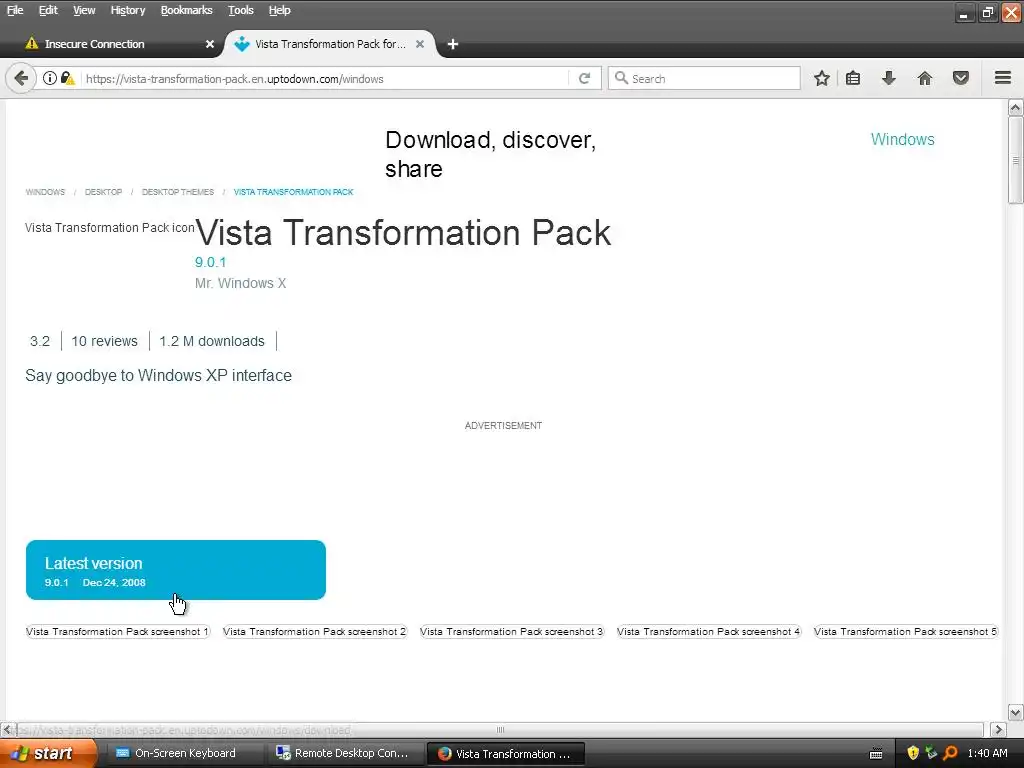Image resolution: width=1024 pixels, height=768 pixels.
Task: Open the Windows start button
Action: 48,753
